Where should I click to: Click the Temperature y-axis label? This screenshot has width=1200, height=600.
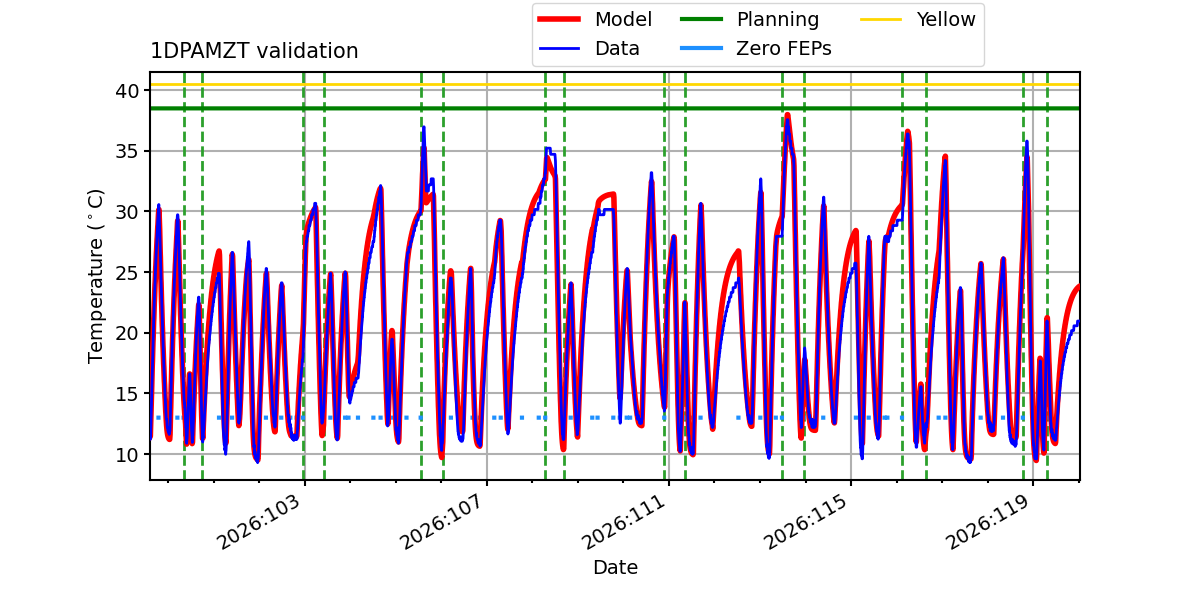pos(96,275)
